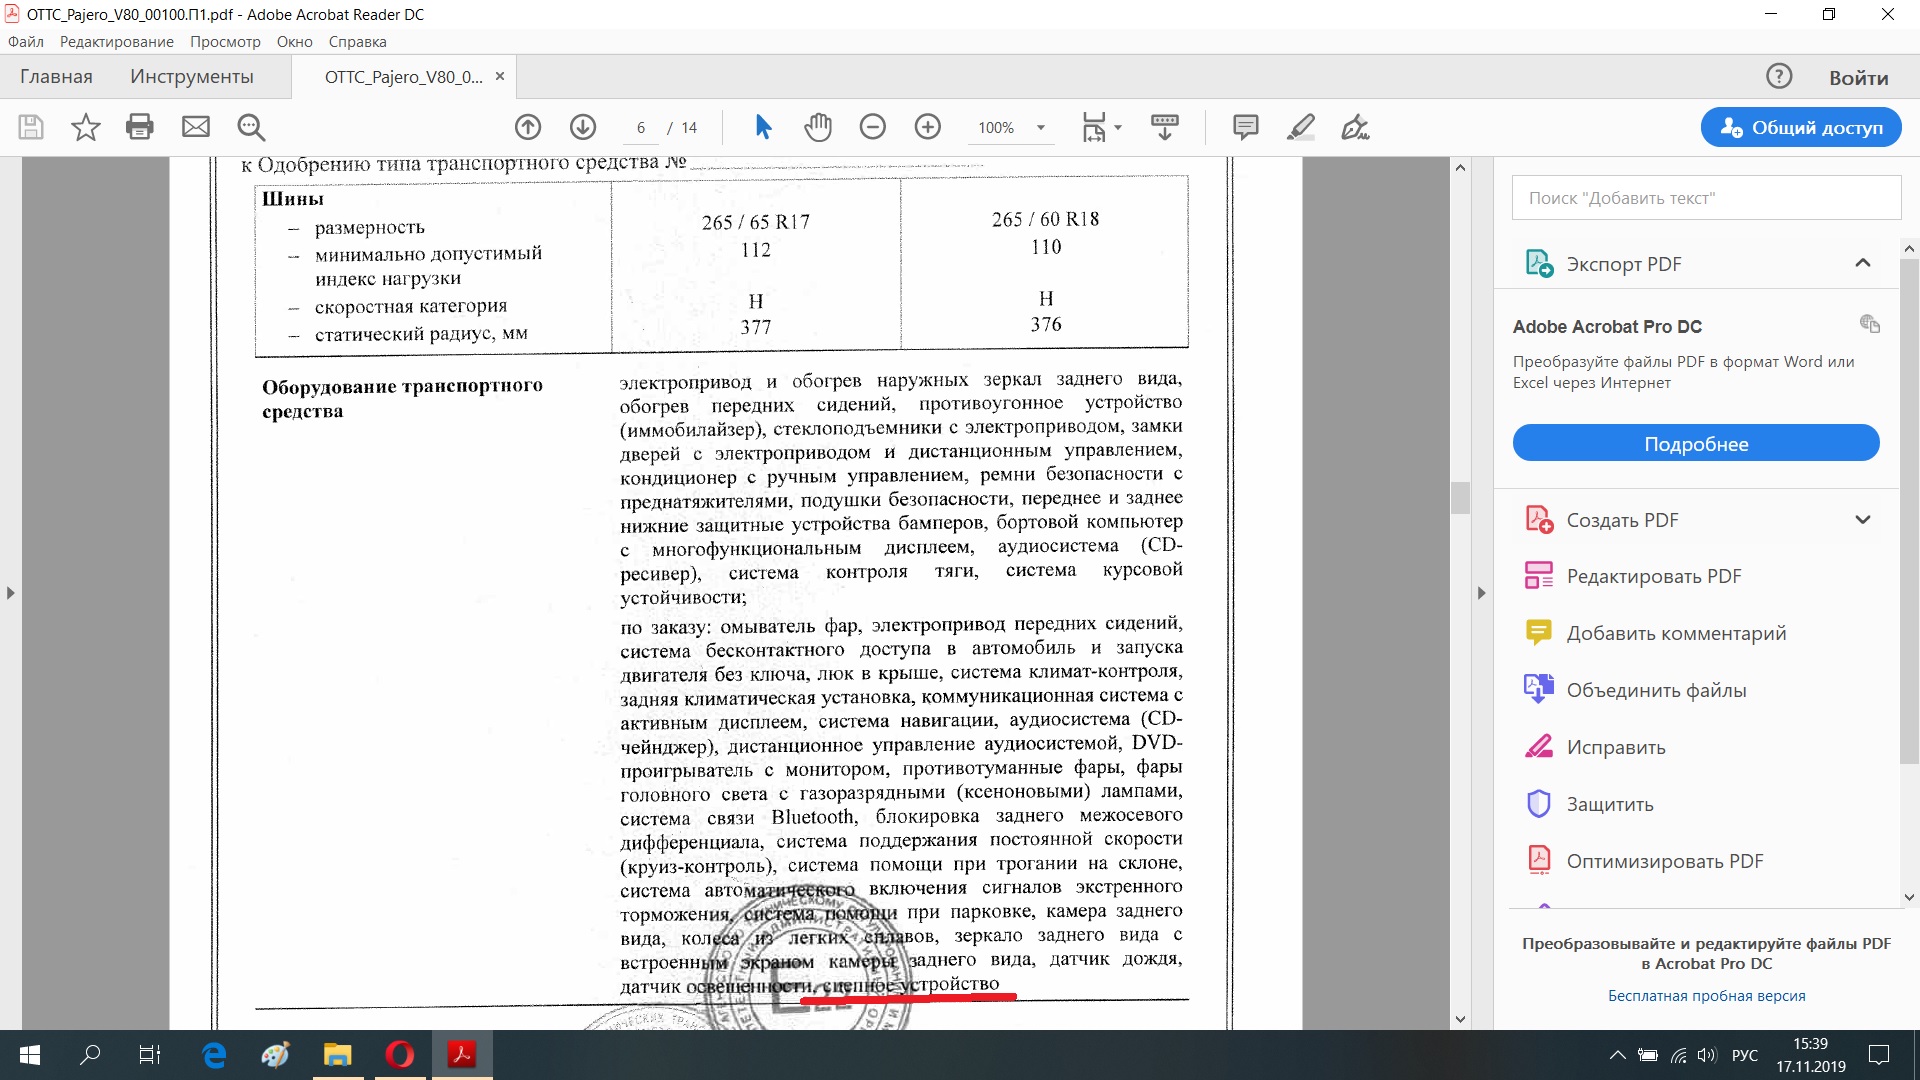Viewport: 1920px width, 1080px height.
Task: Click the email envelope icon
Action: (196, 127)
